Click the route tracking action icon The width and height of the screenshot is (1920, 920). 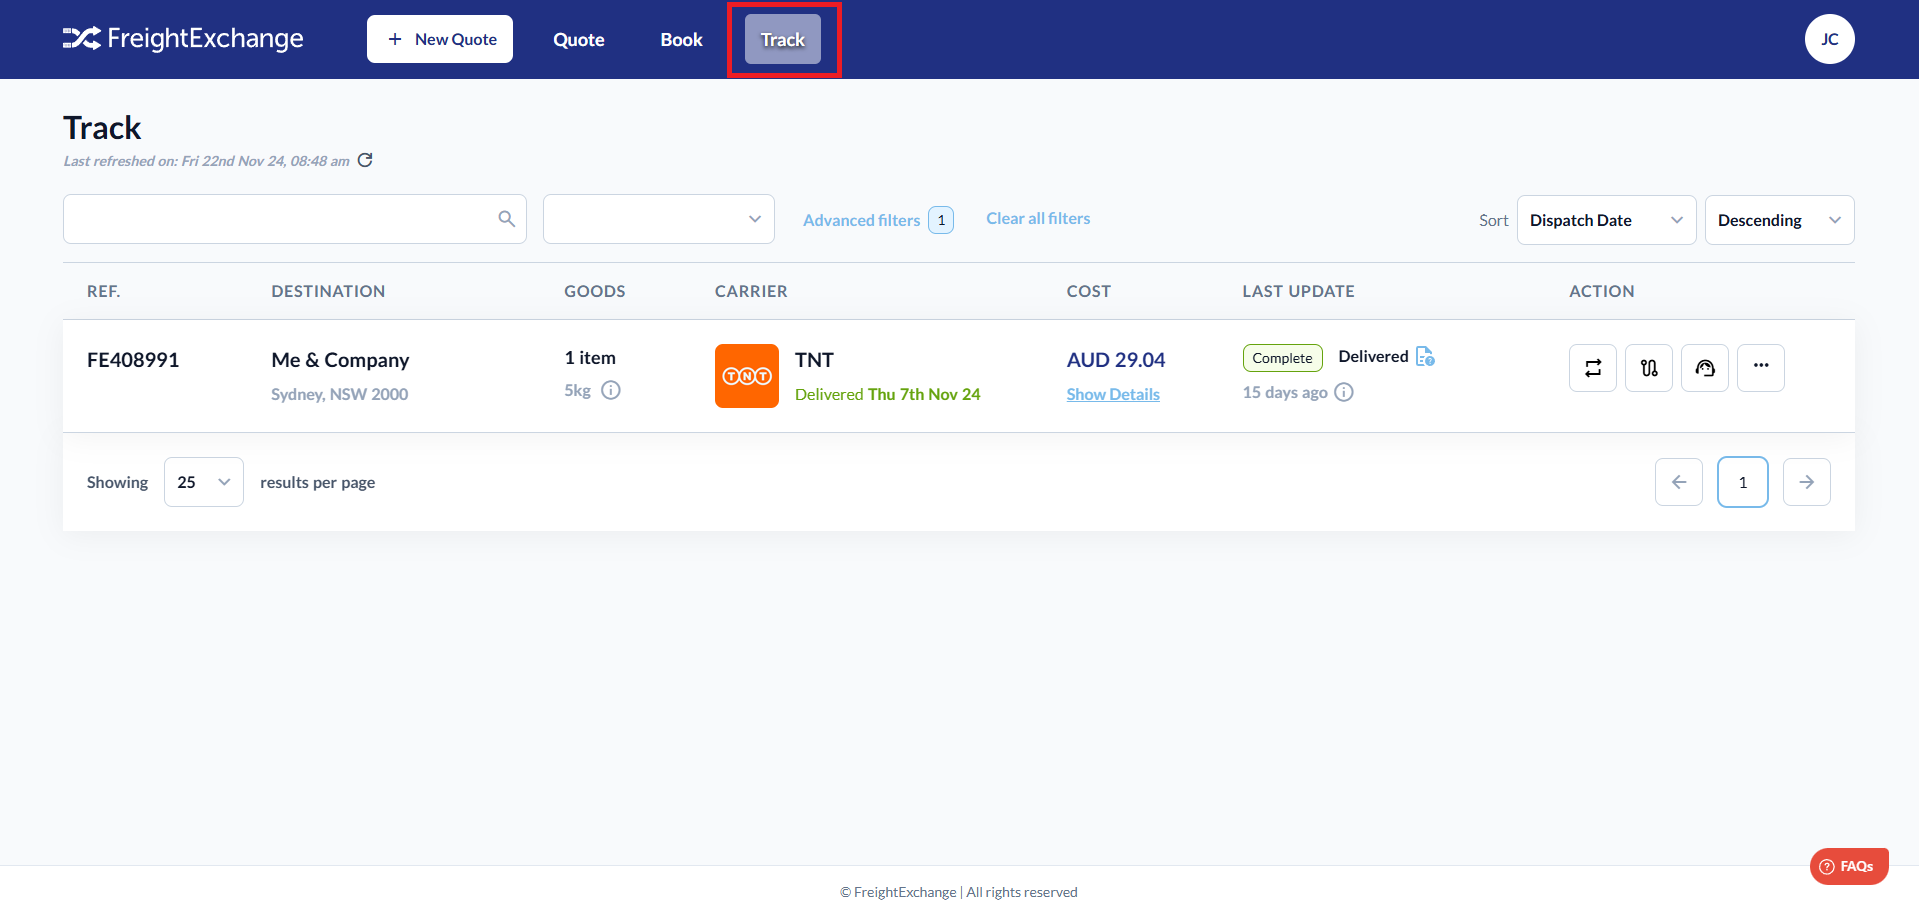point(1649,368)
